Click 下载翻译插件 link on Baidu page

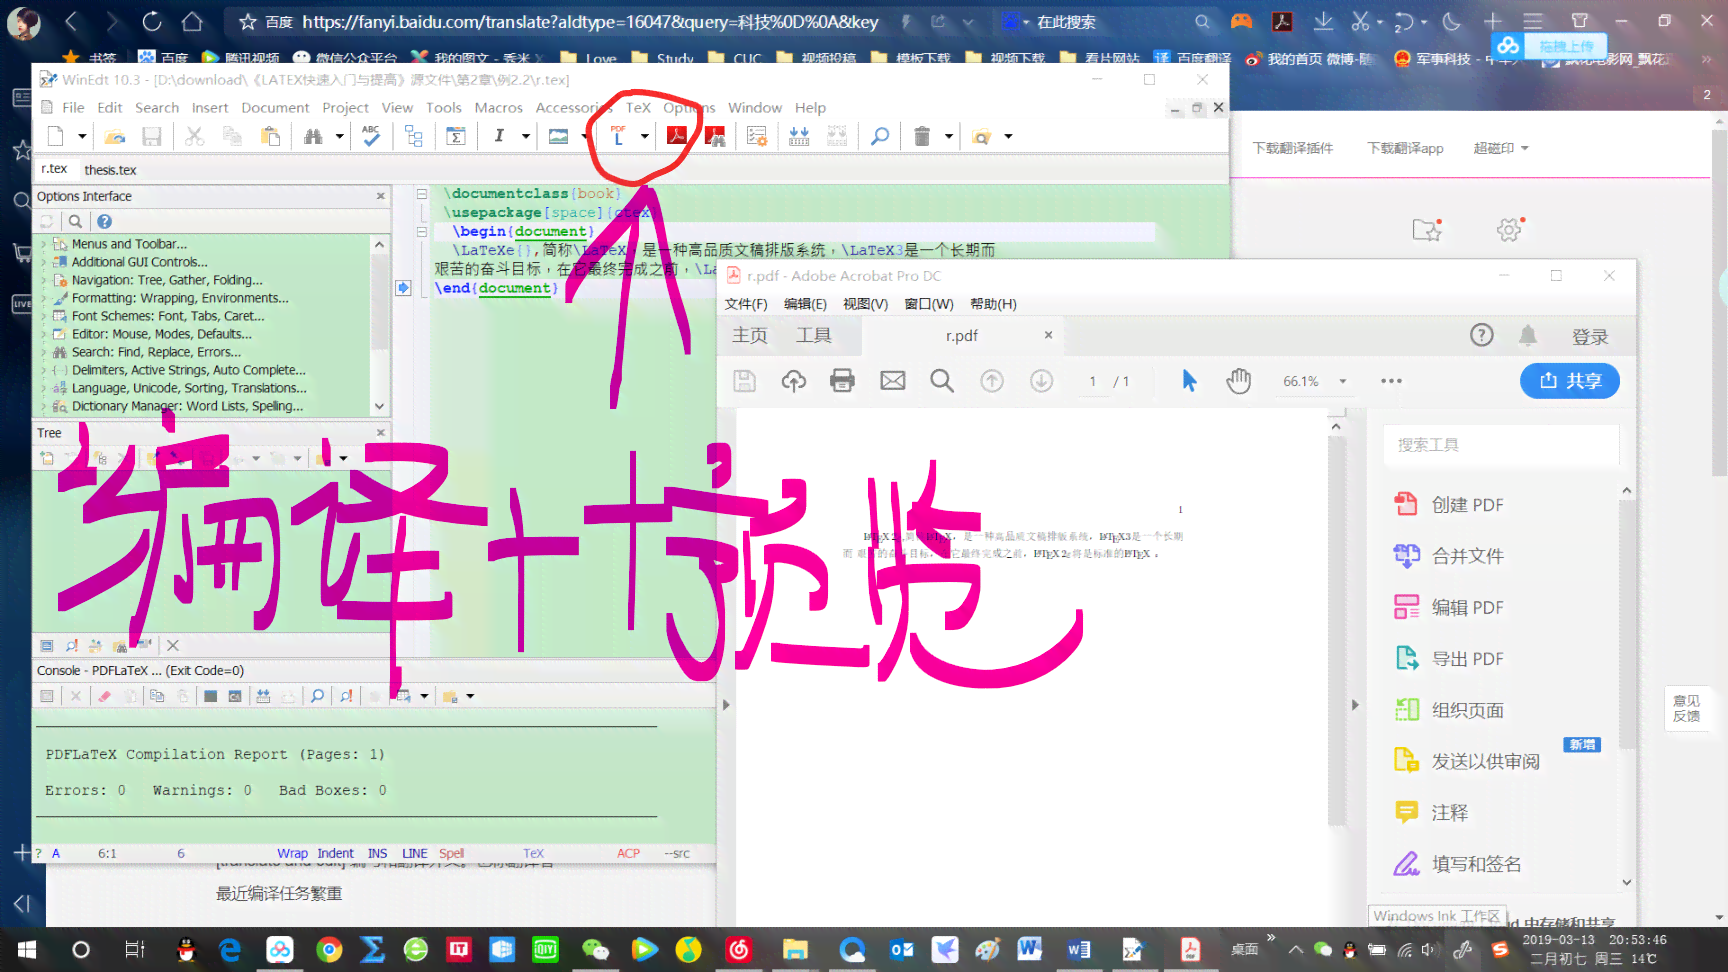[1292, 148]
